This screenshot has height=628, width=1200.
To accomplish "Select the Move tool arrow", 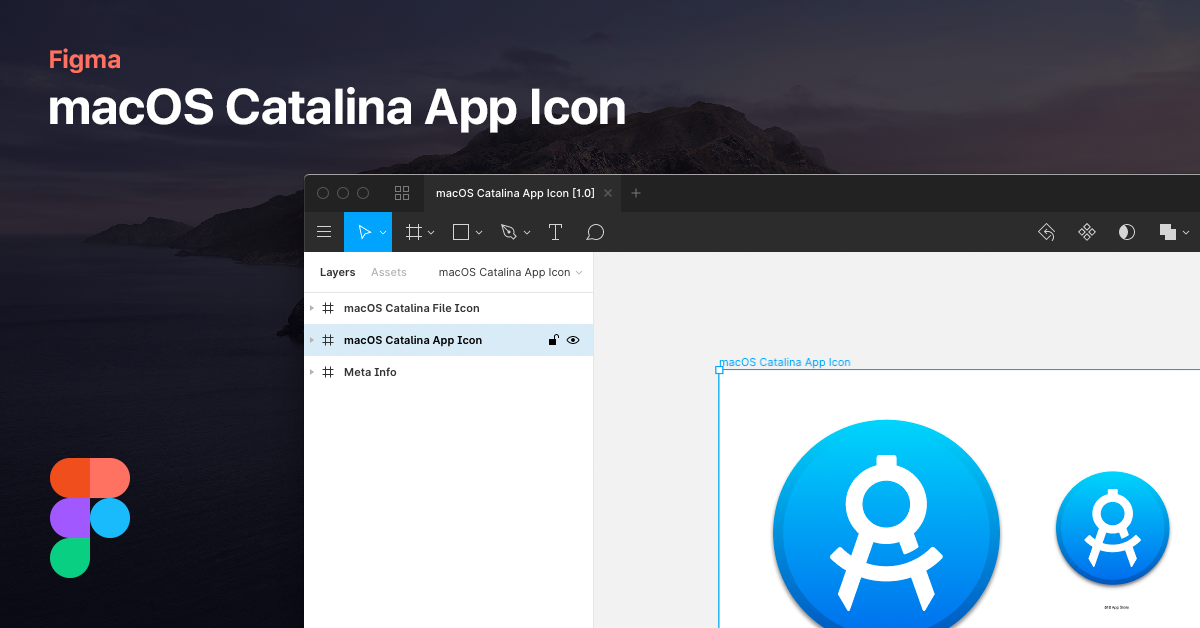I will (x=364, y=232).
